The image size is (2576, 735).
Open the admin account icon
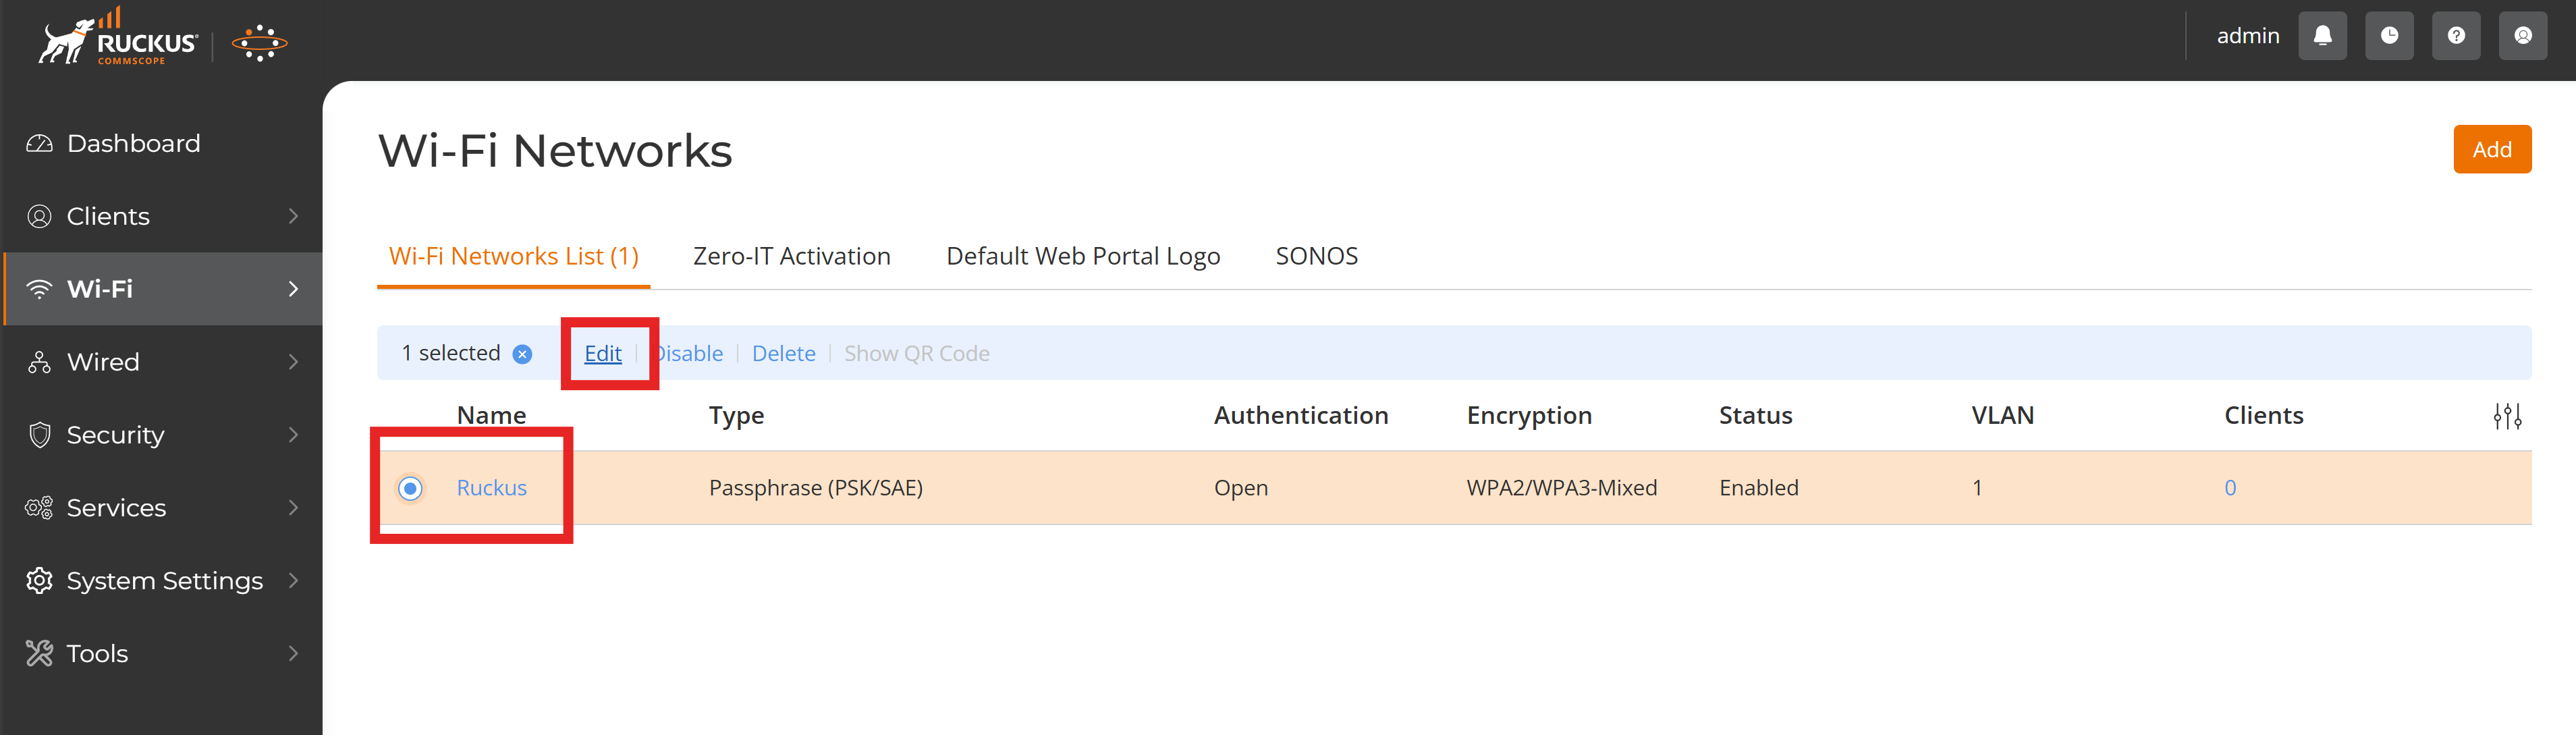coord(2523,35)
